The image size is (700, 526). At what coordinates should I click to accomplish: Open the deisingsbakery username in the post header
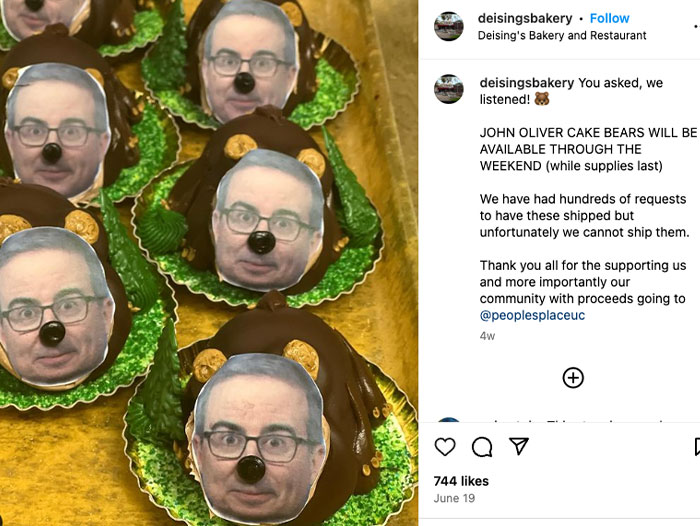[x=526, y=18]
